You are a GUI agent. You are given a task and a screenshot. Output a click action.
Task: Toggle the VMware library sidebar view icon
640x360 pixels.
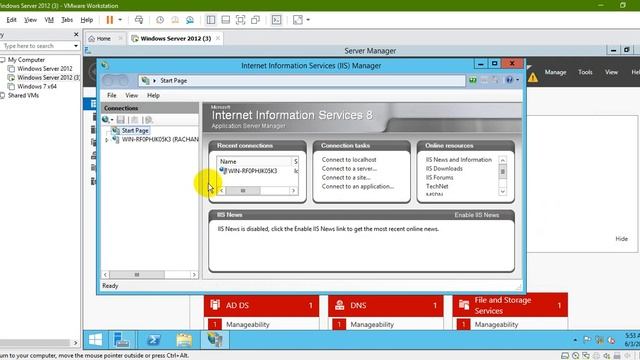click(x=211, y=20)
